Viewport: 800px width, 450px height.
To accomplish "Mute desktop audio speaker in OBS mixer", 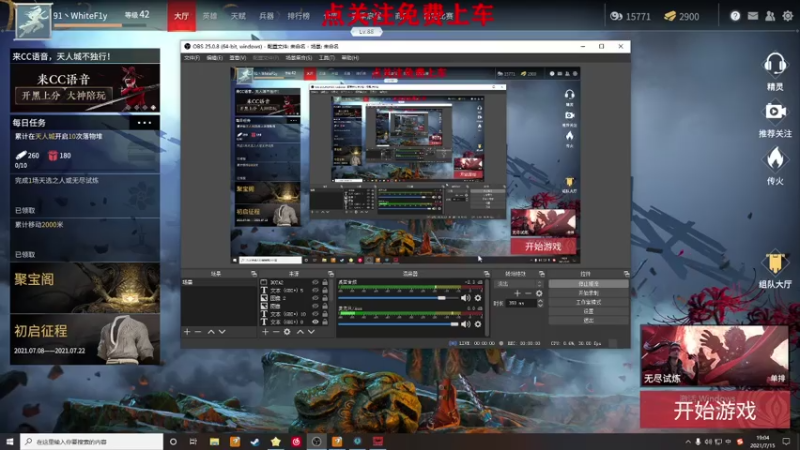I will [x=465, y=297].
